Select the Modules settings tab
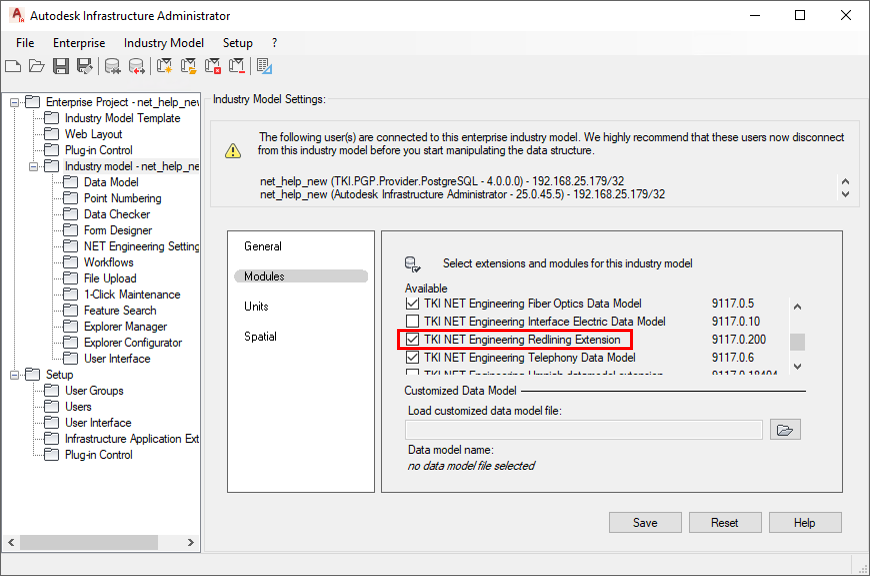Viewport: 870px width, 576px height. tap(301, 276)
